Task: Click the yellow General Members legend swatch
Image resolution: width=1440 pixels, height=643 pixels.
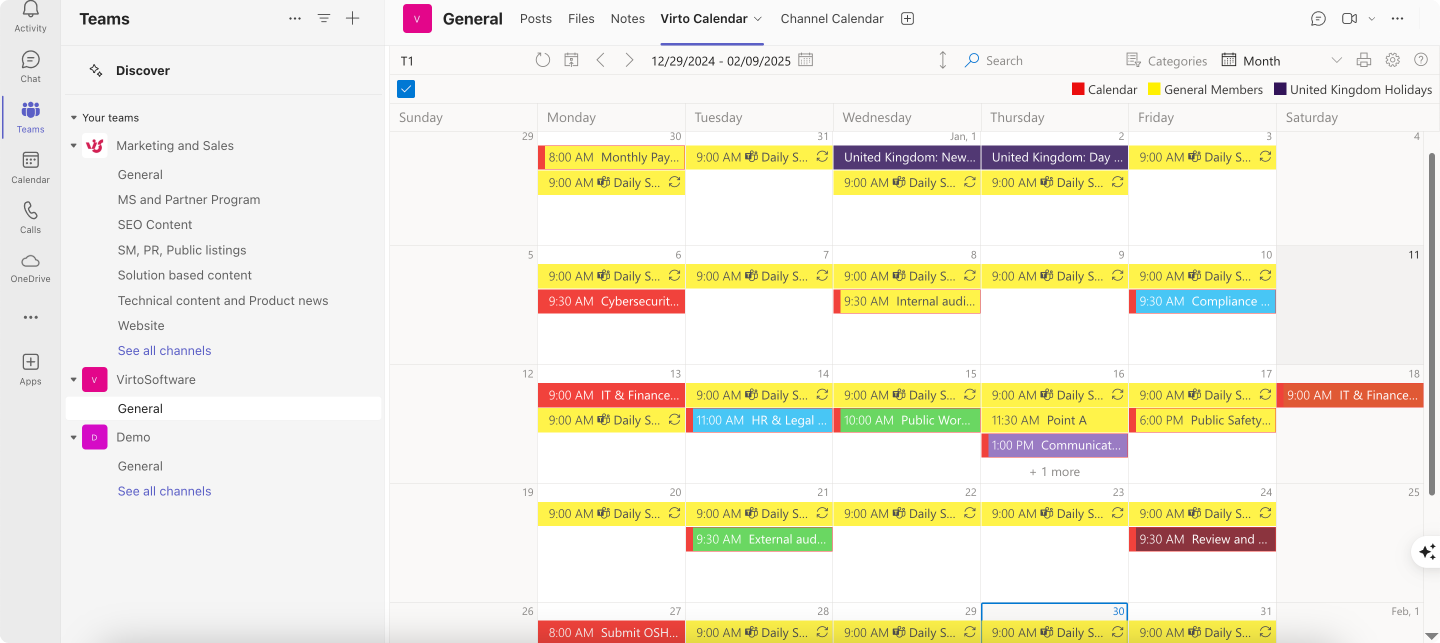Action: click(x=1154, y=90)
